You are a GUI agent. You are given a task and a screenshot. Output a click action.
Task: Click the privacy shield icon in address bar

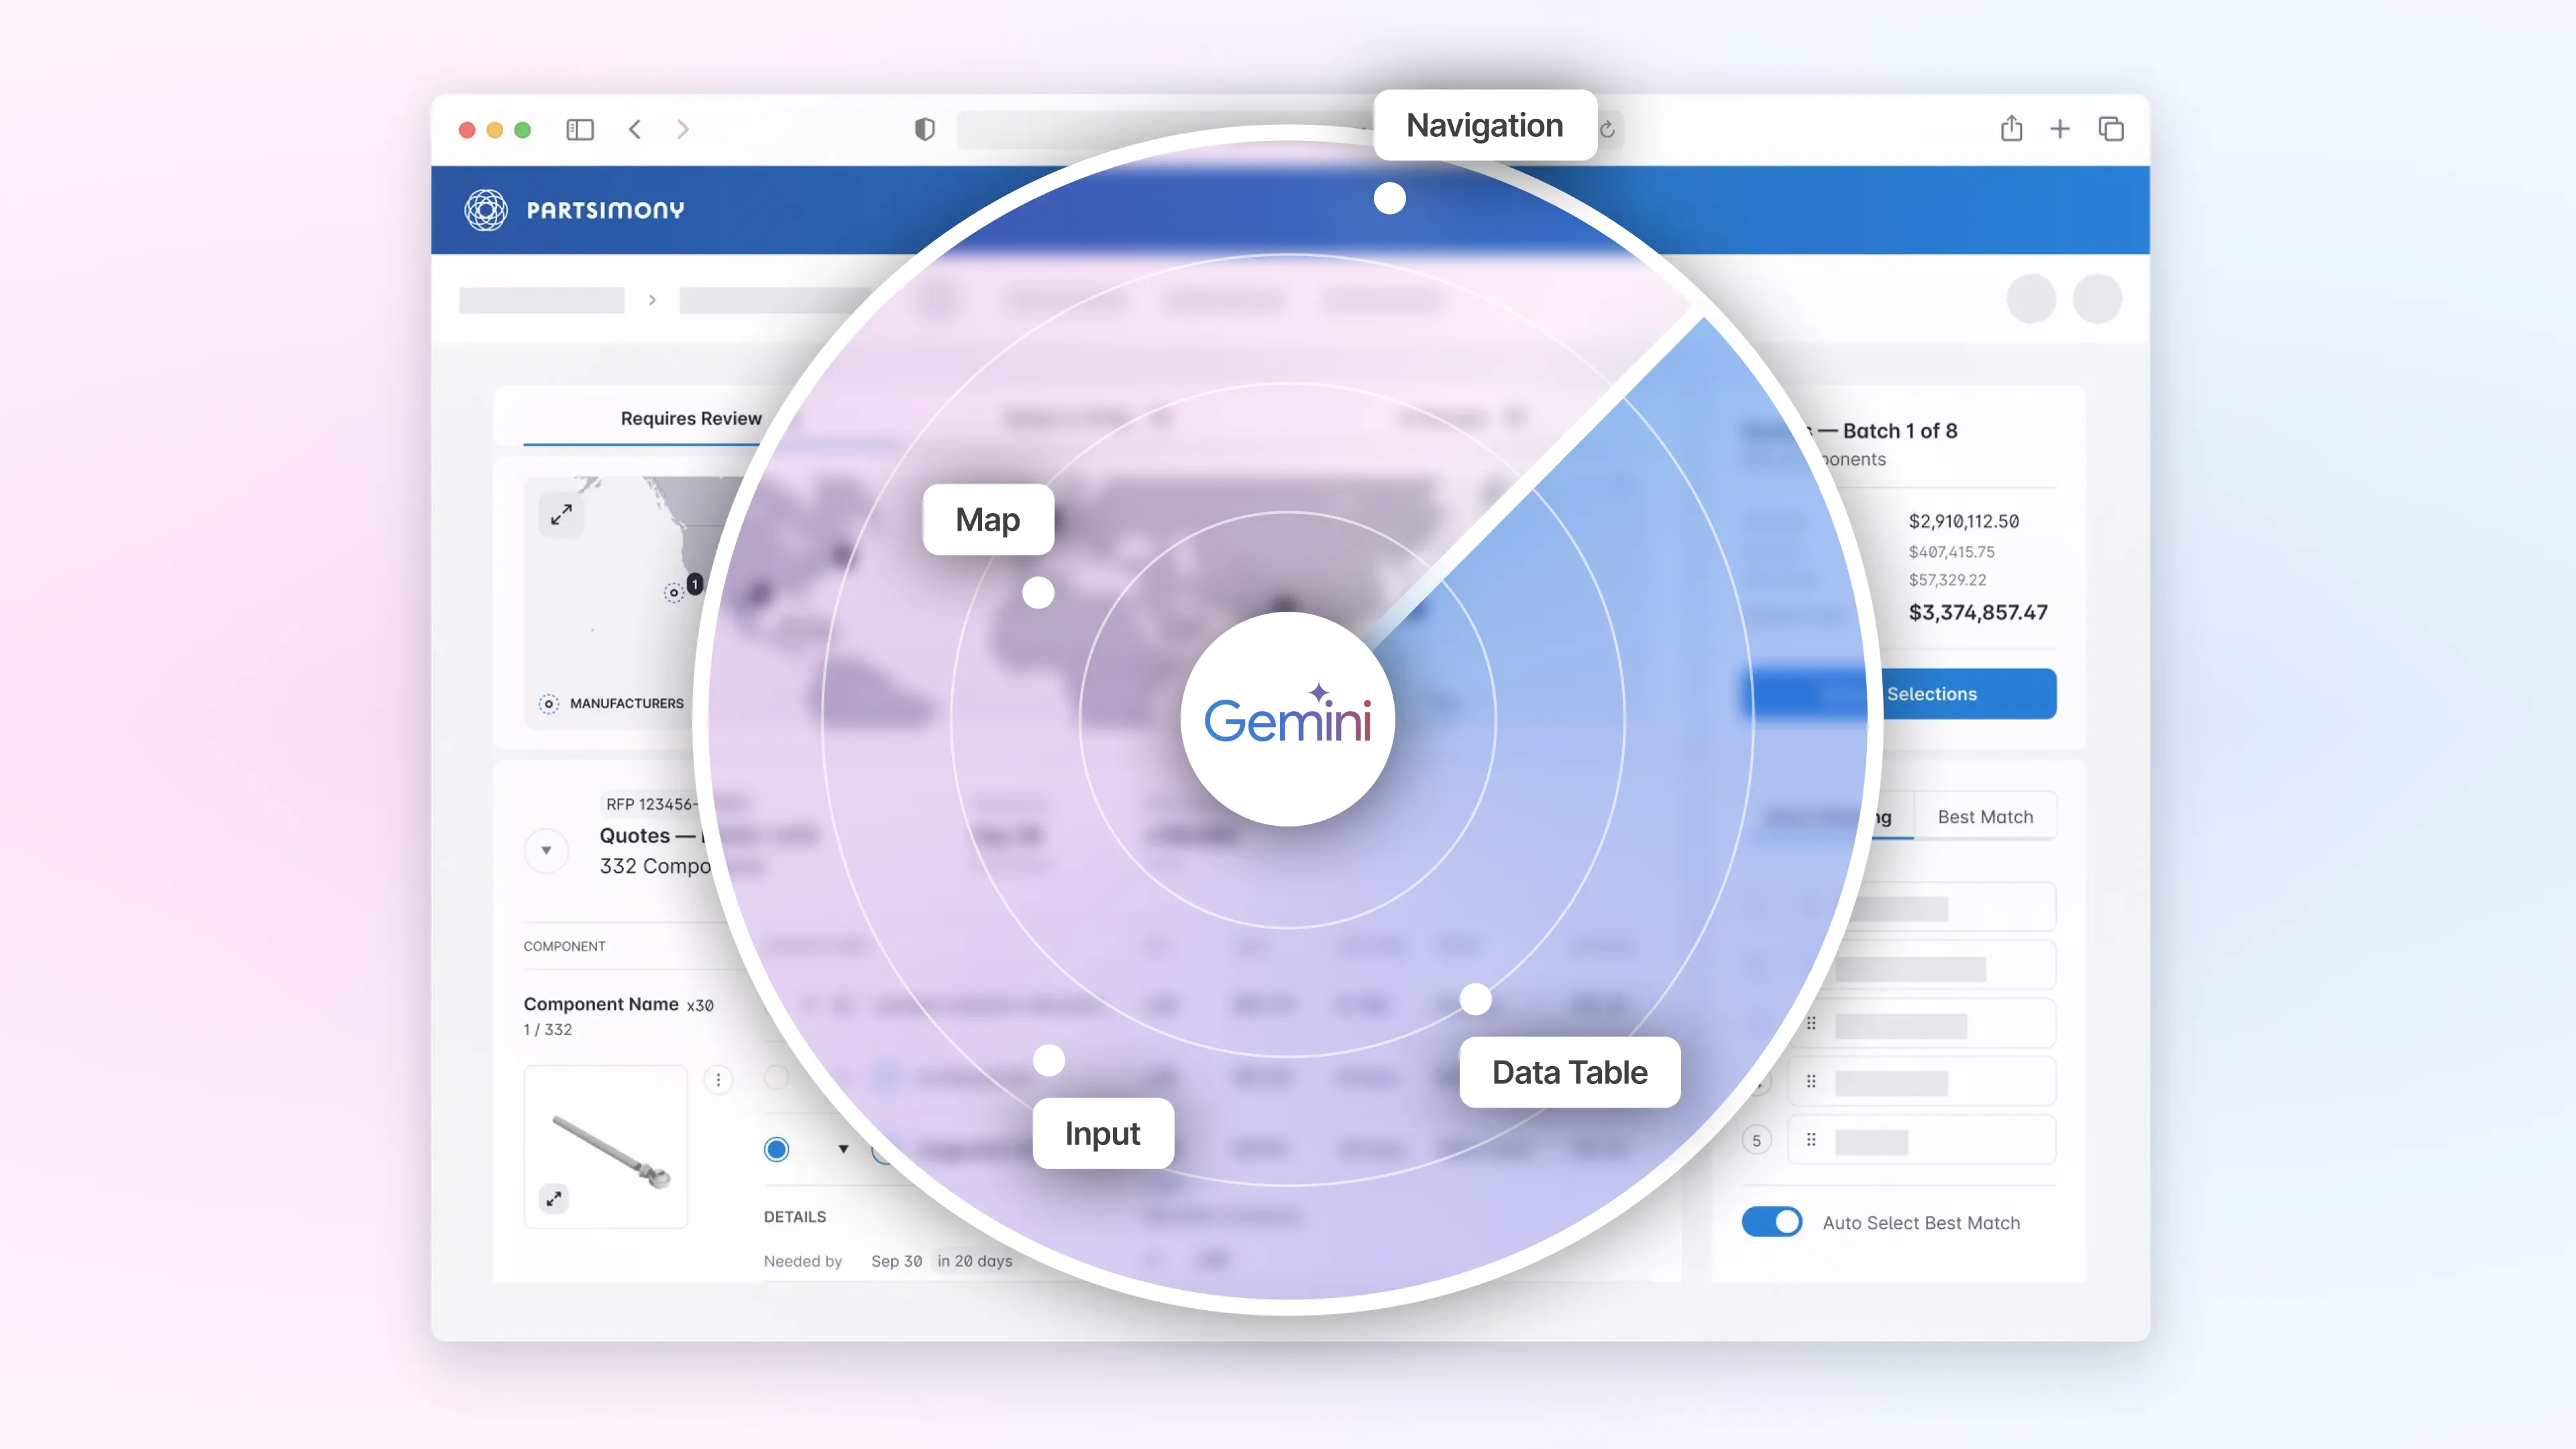click(x=923, y=129)
